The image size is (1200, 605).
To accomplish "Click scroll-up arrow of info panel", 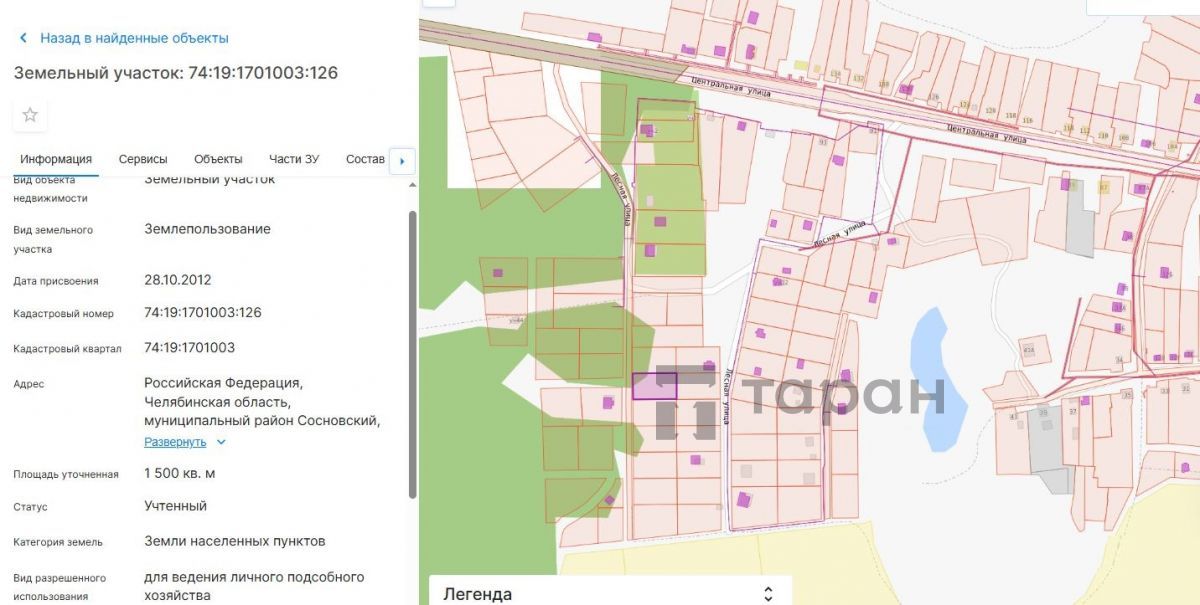I will tap(412, 184).
